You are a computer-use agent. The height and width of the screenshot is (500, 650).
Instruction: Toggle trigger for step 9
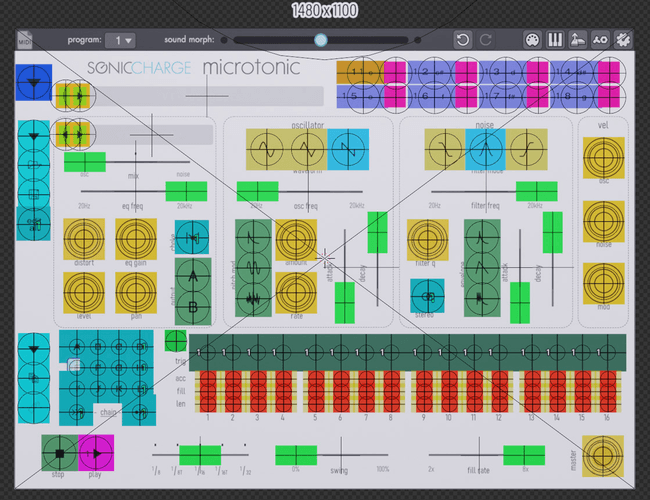pos(424,352)
